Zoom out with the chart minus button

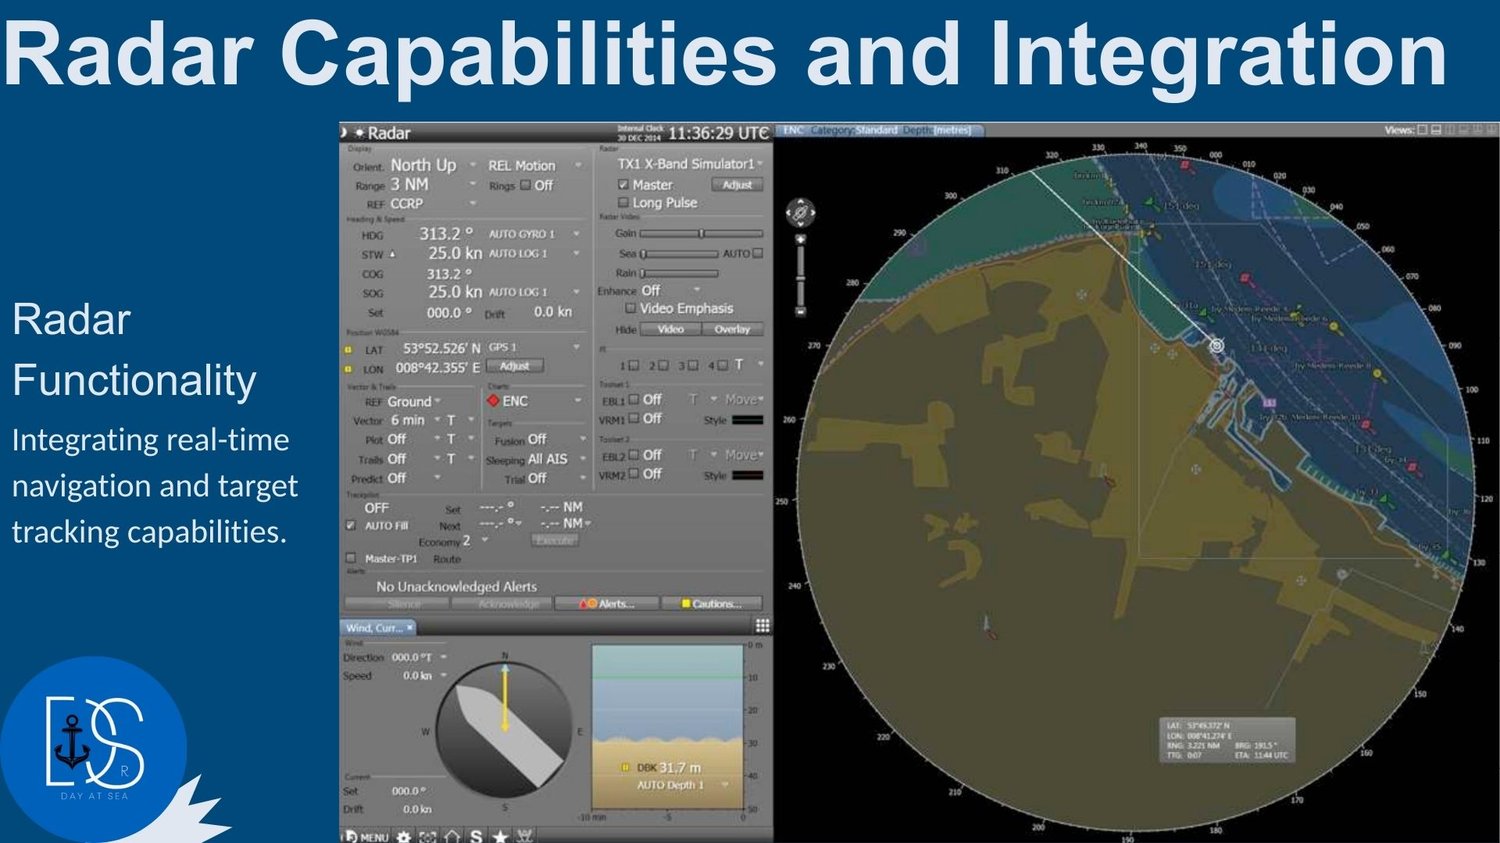coord(800,312)
